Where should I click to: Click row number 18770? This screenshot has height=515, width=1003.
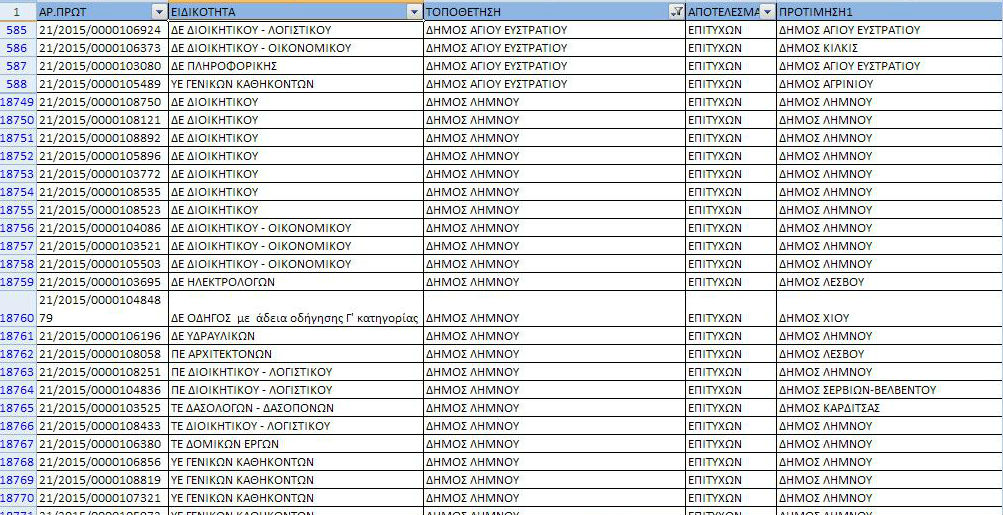click(x=18, y=498)
